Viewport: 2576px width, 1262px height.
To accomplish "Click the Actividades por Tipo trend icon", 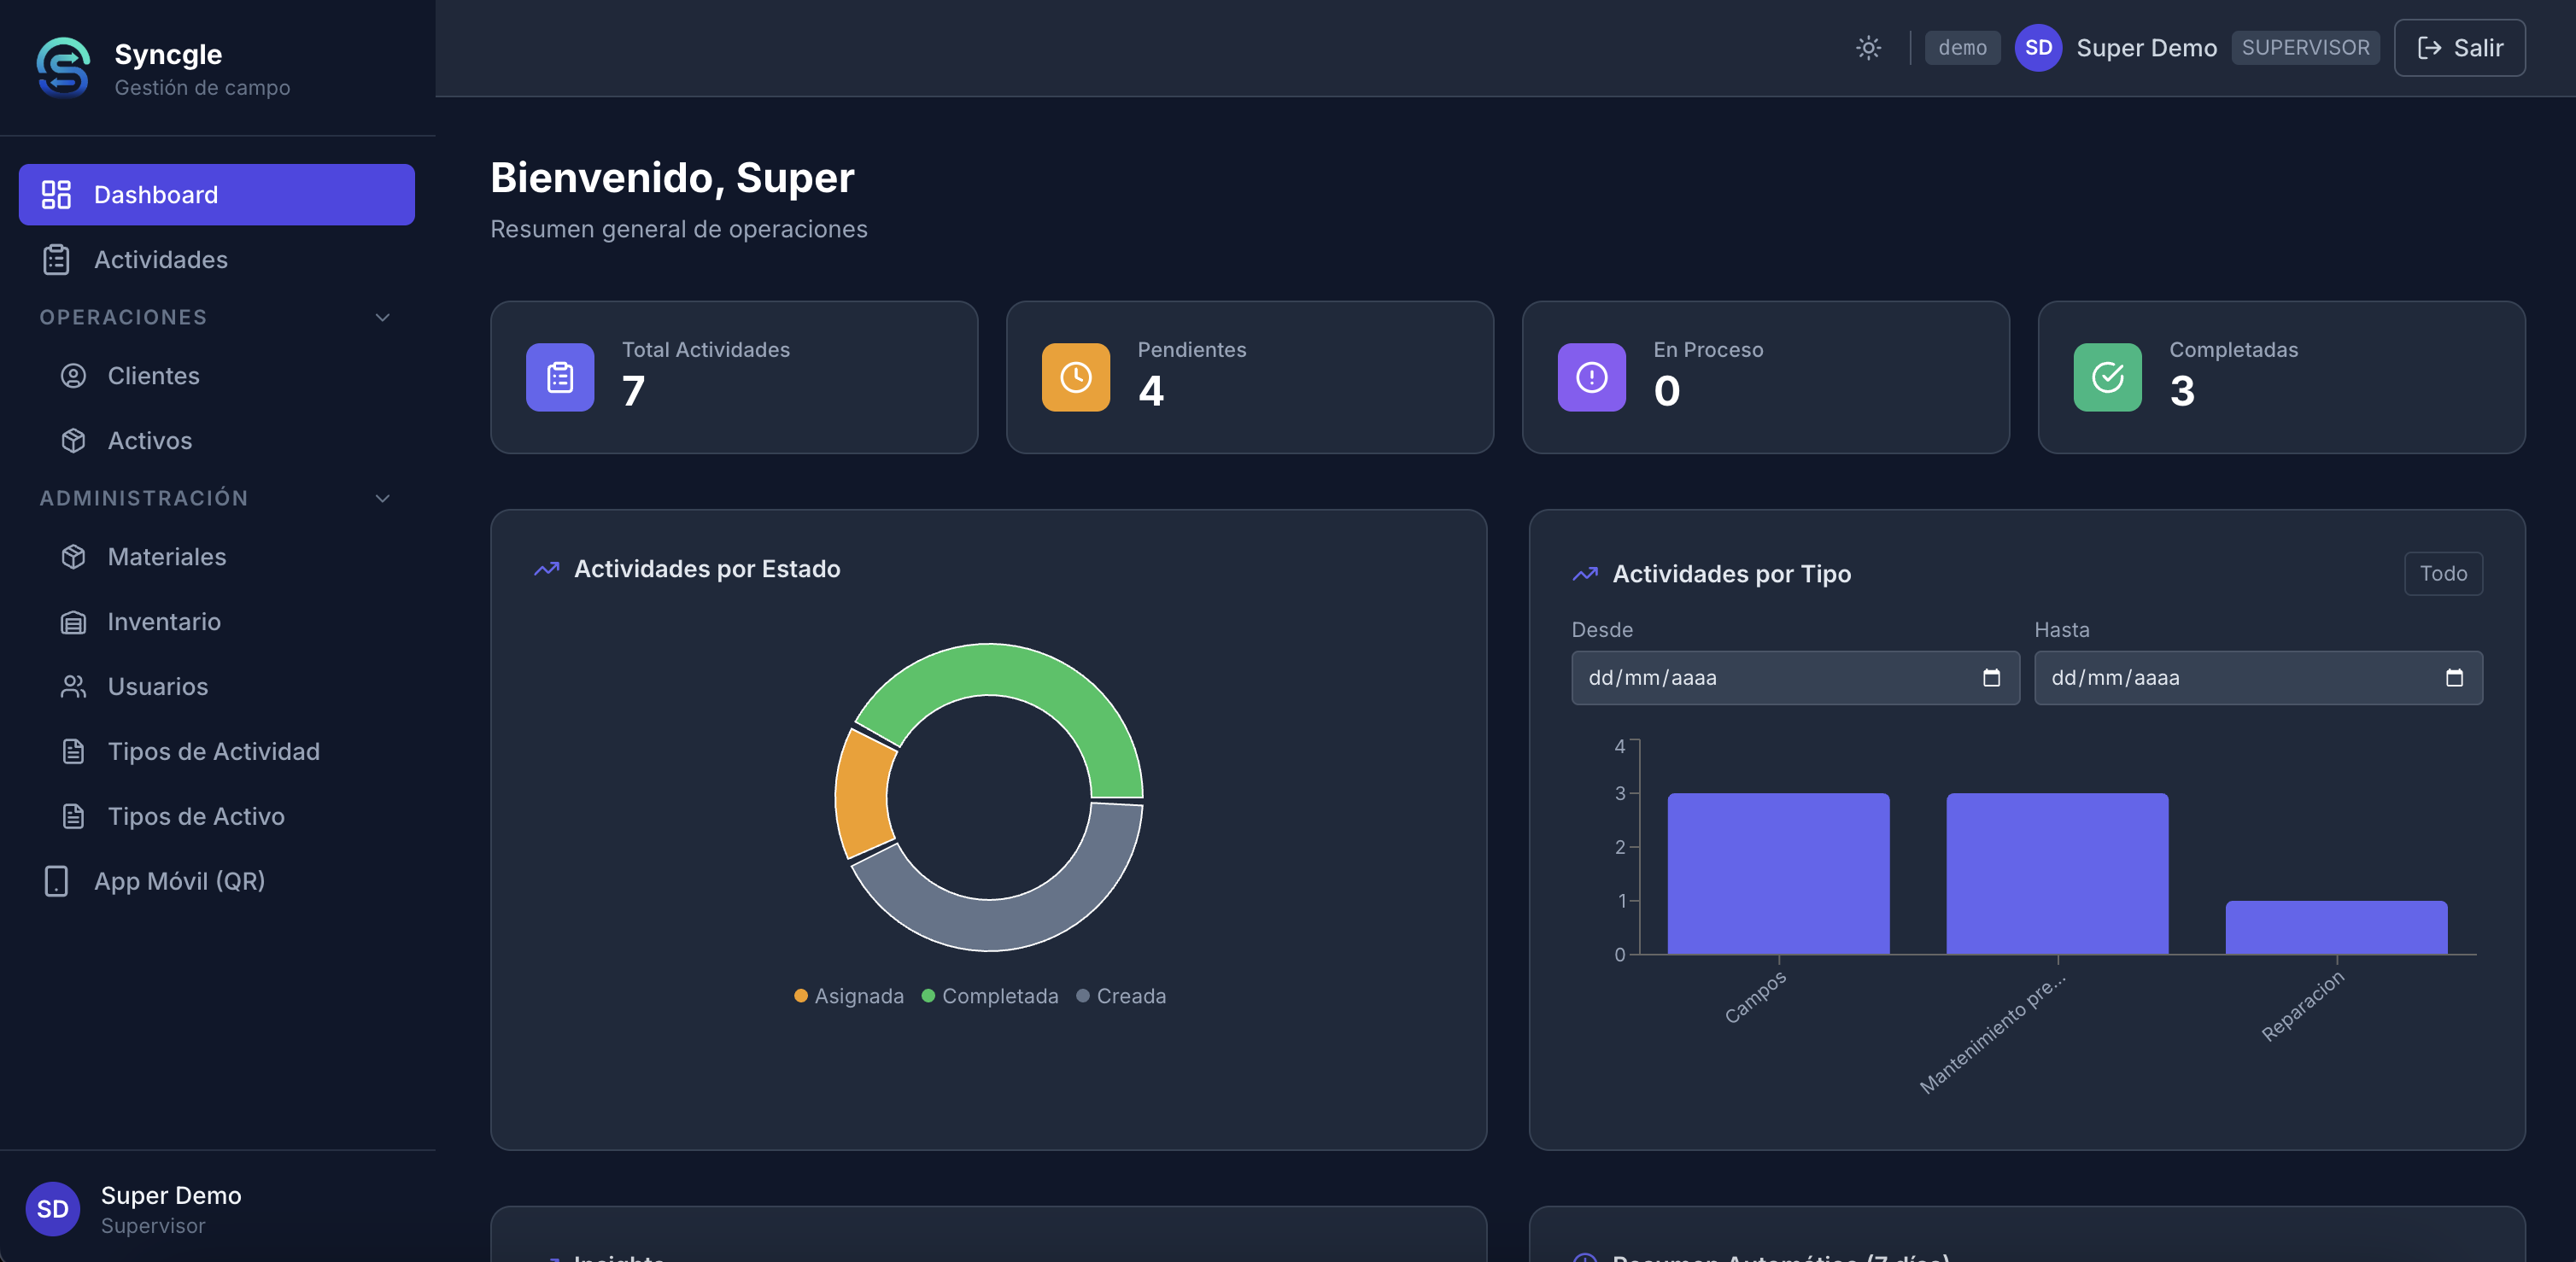I will (1585, 574).
